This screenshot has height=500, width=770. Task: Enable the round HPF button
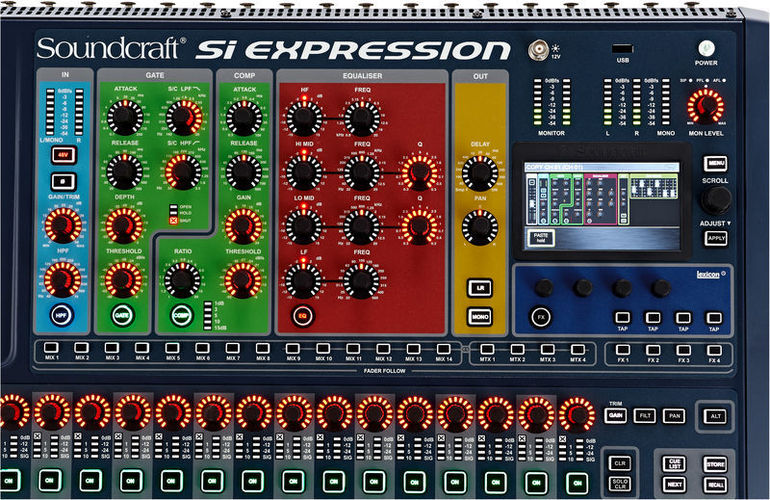(61, 315)
